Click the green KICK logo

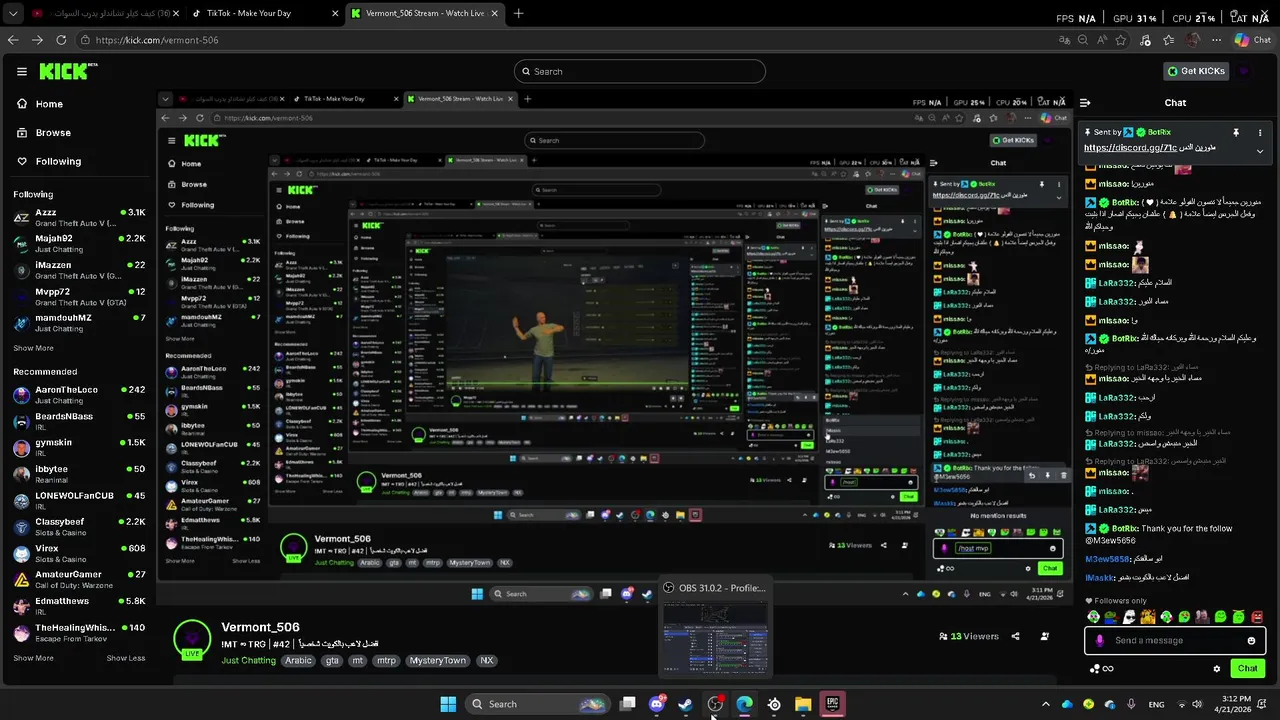[x=65, y=71]
